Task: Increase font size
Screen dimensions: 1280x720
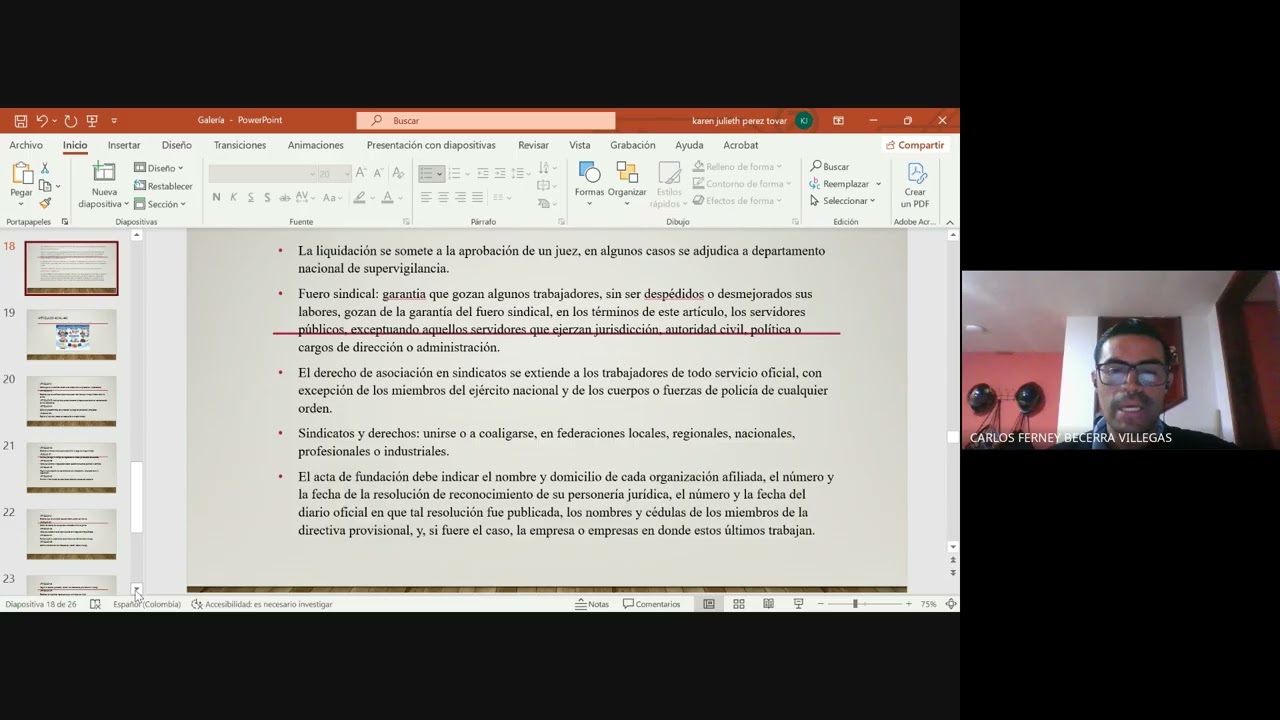Action: click(x=361, y=173)
